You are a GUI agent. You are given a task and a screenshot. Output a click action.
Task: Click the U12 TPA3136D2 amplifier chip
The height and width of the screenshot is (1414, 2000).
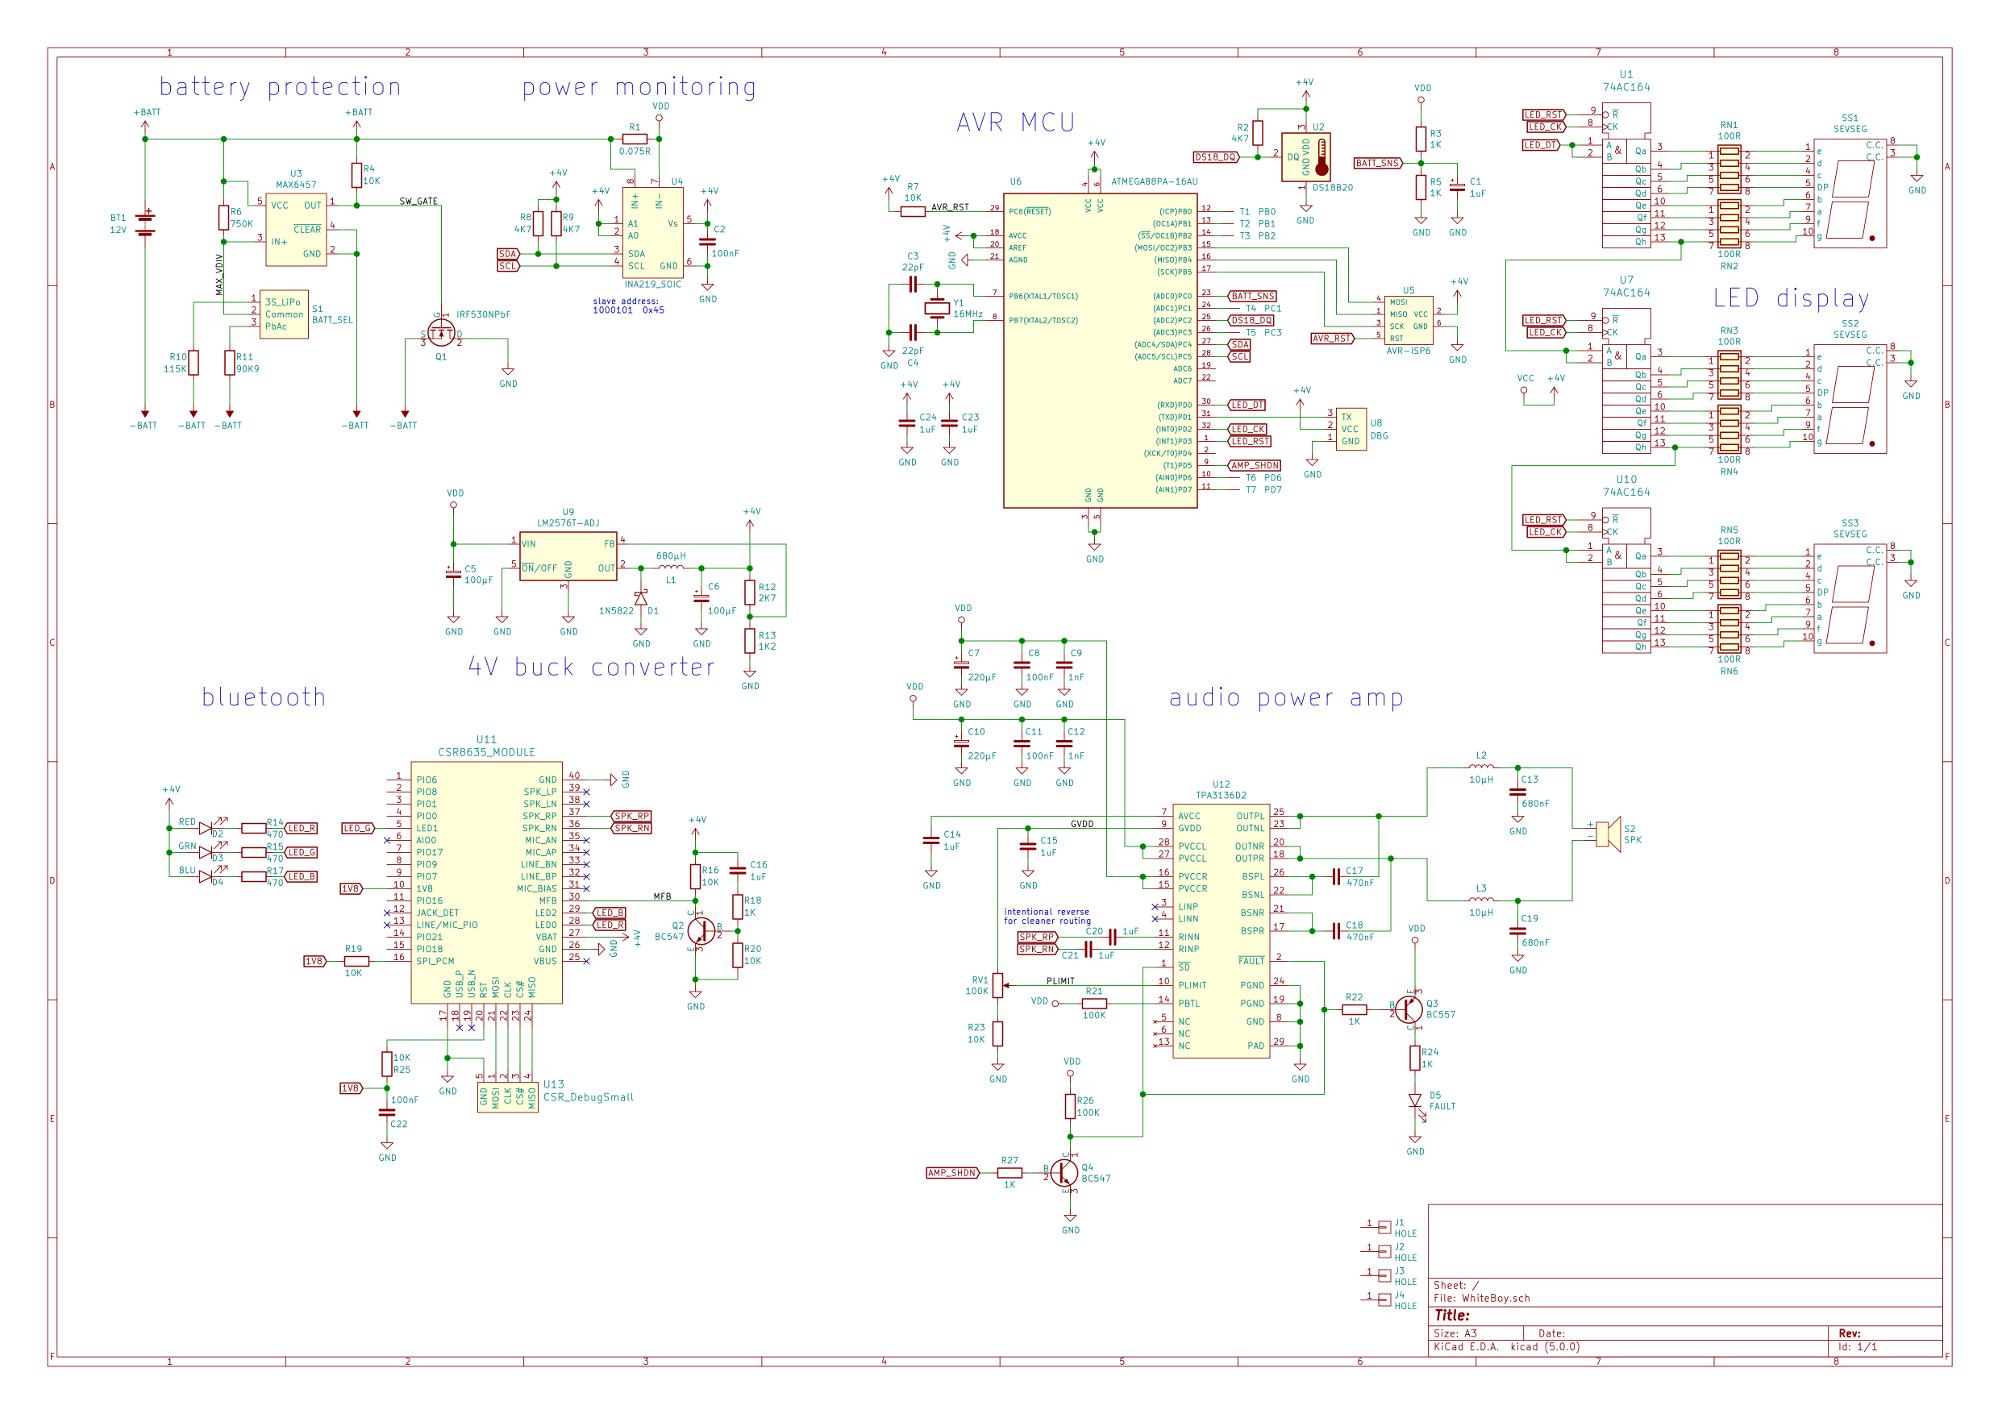1221,931
